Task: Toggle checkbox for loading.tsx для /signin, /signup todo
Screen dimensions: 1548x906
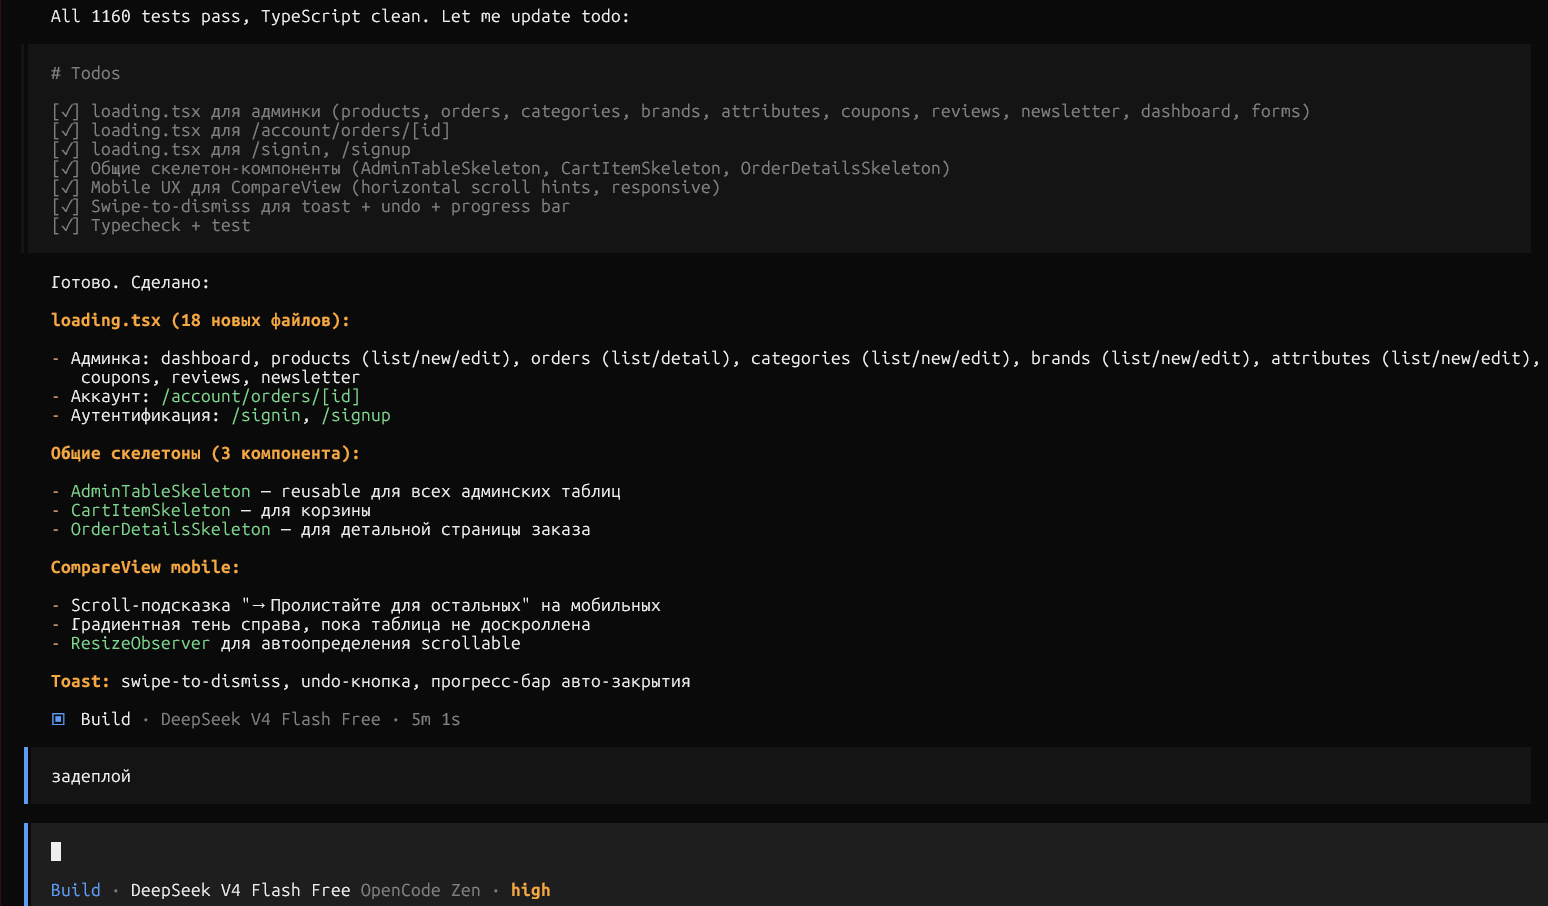Action: (x=66, y=149)
